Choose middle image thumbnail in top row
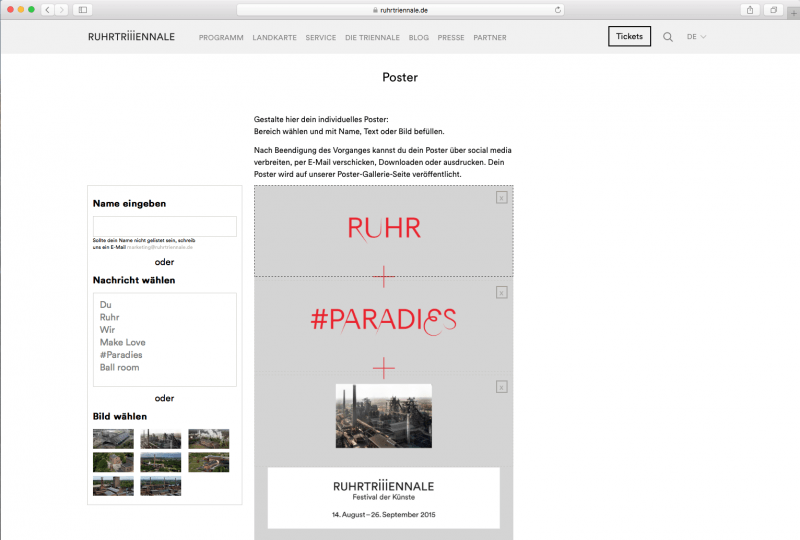Viewport: 800px width, 540px height. pos(161,439)
